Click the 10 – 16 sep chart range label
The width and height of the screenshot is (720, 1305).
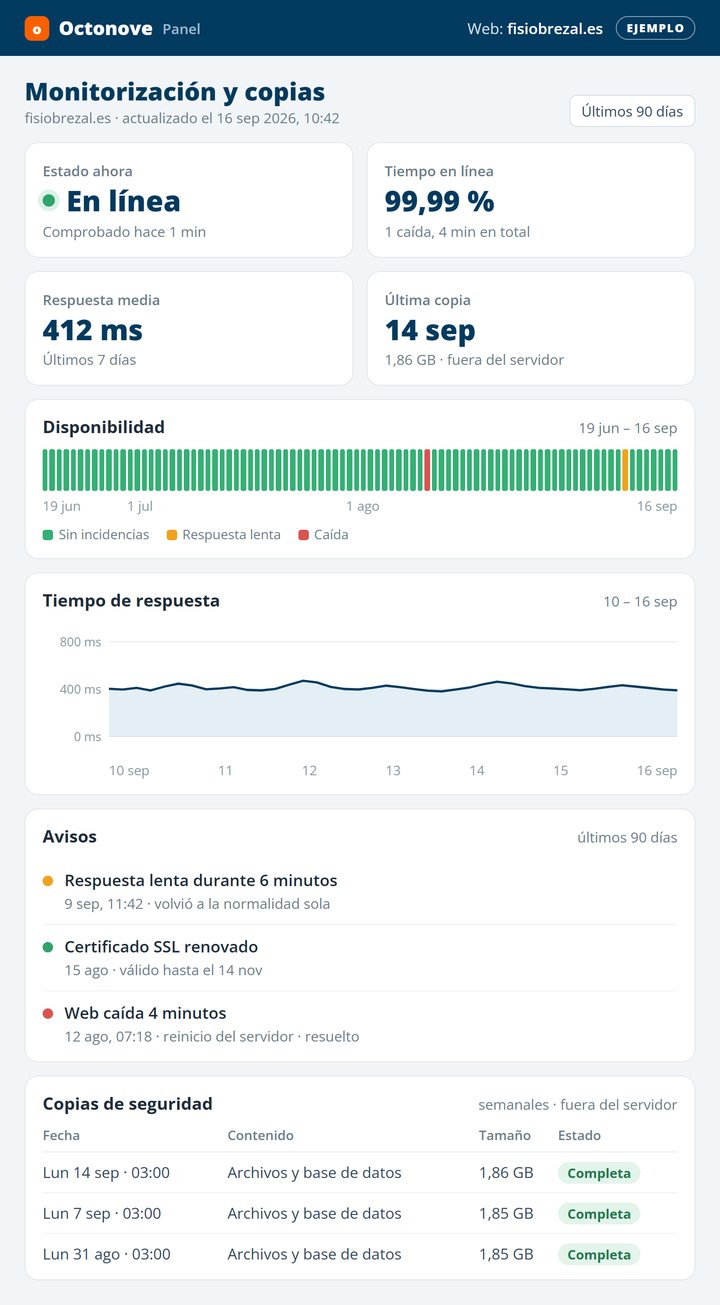[640, 601]
